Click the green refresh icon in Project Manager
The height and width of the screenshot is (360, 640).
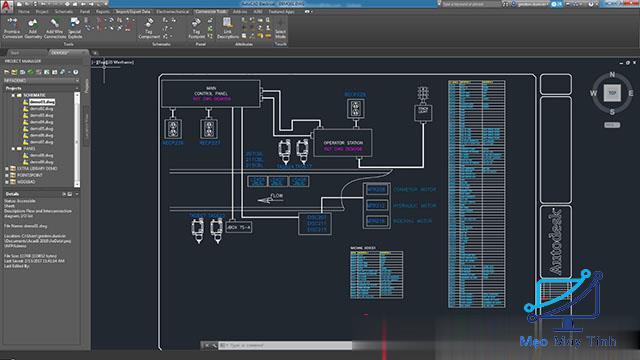(x=30, y=72)
